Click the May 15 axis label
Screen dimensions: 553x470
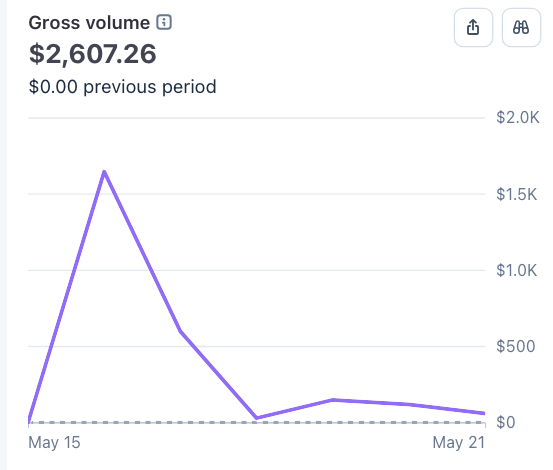(54, 442)
